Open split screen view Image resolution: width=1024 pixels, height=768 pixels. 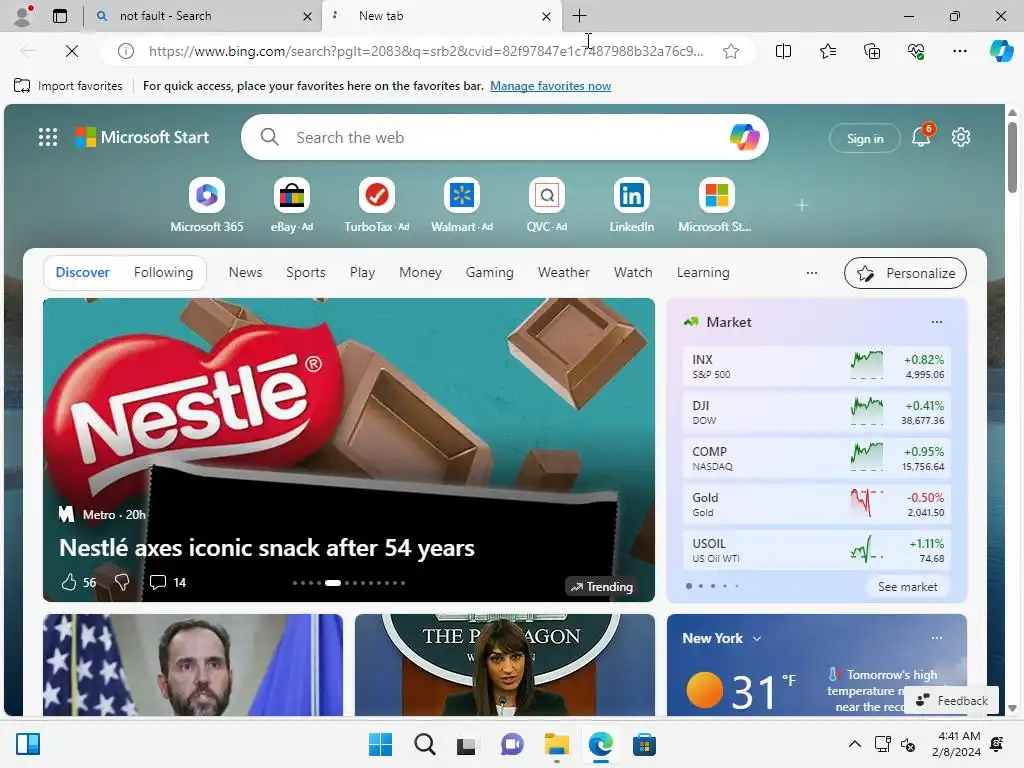click(783, 51)
